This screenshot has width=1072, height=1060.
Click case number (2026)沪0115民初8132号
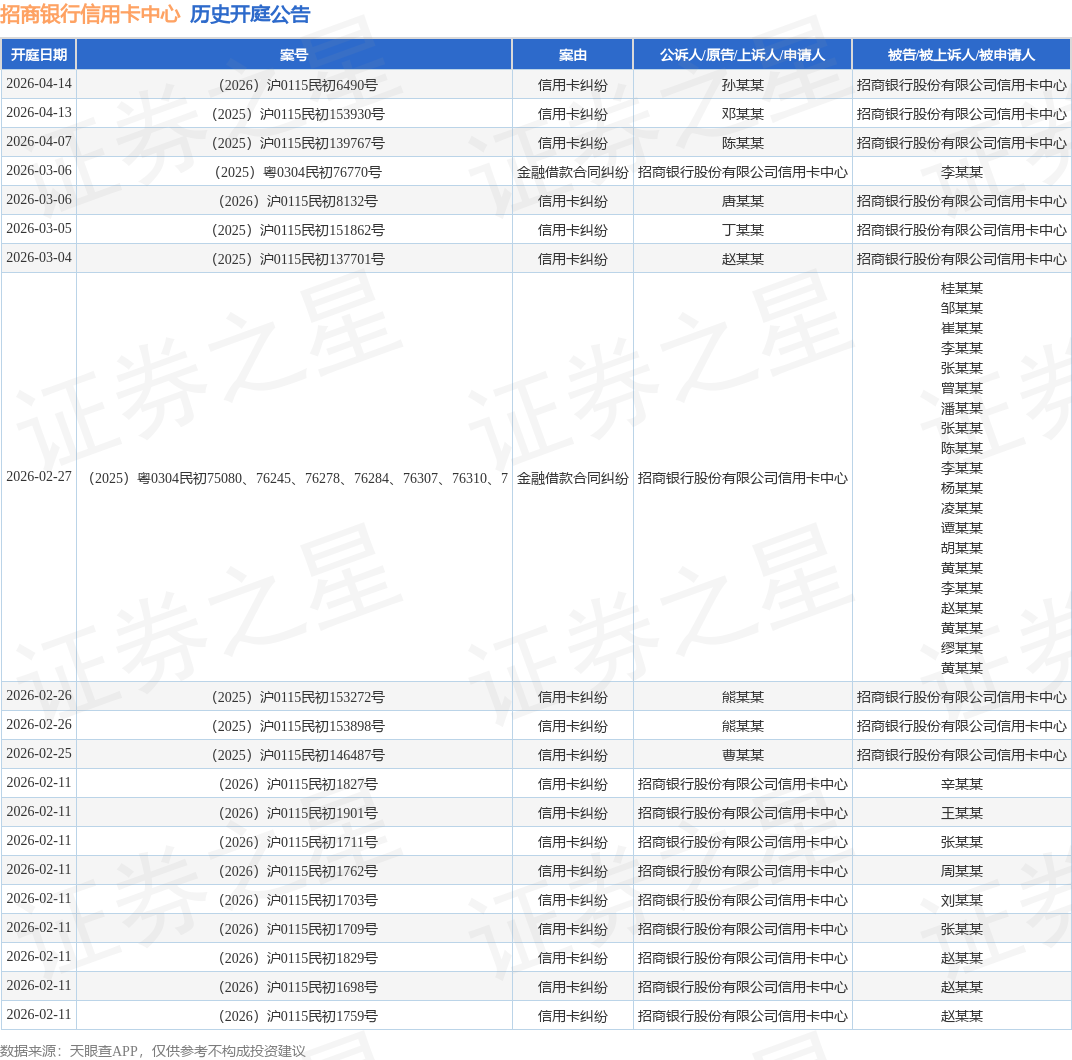[x=298, y=201]
